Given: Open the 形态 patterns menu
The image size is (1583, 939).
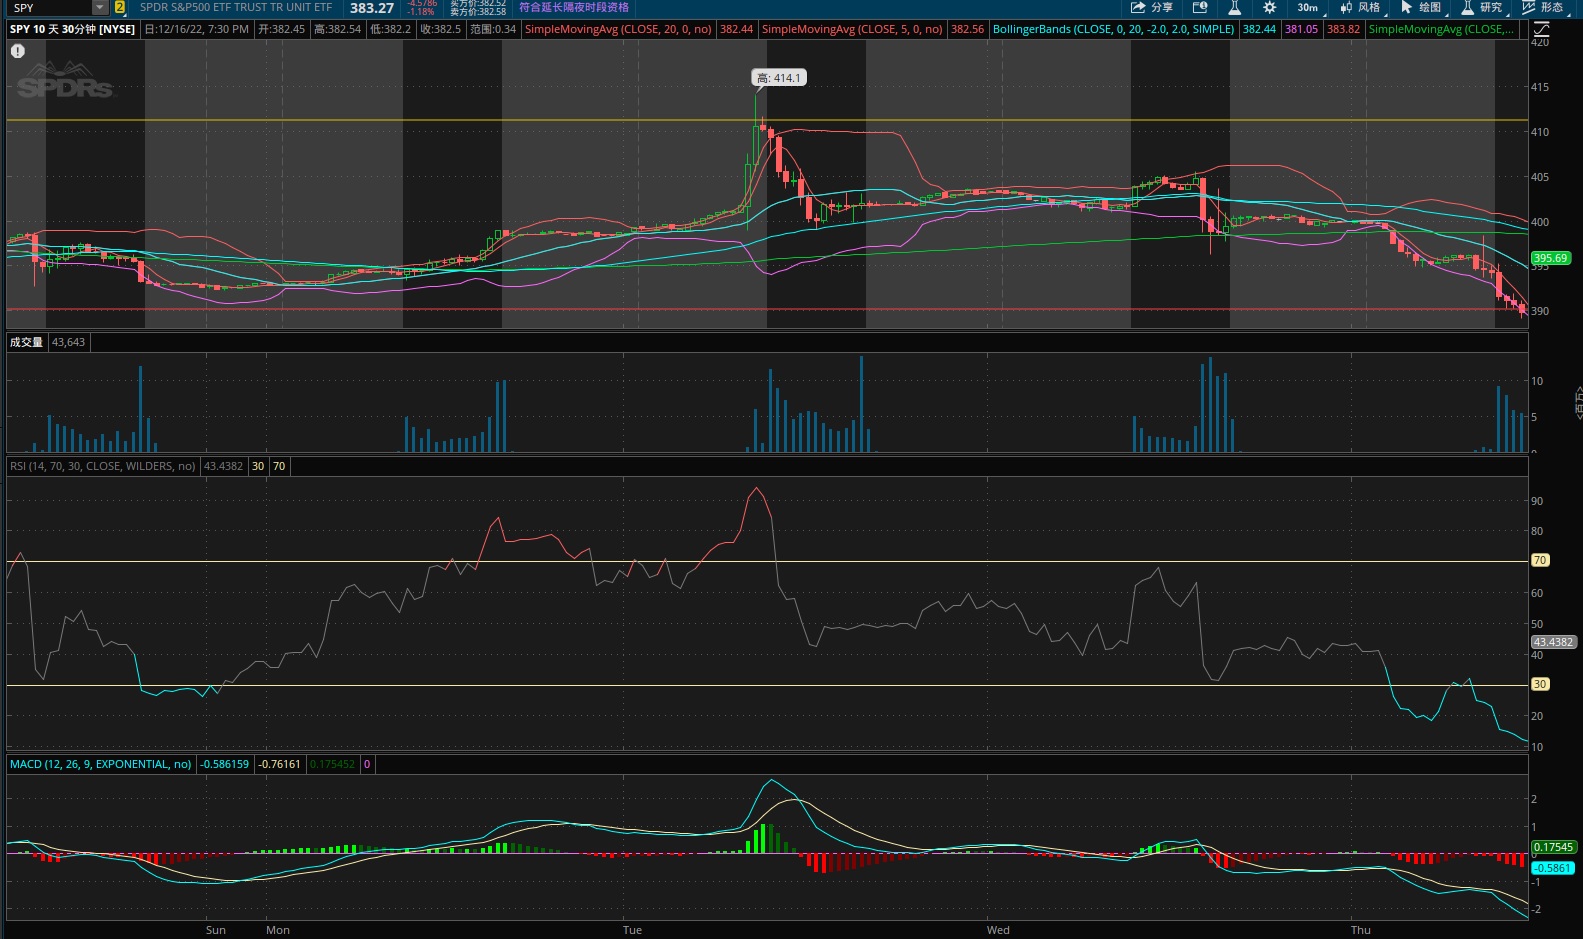Looking at the screenshot, I should pyautogui.click(x=1543, y=7).
